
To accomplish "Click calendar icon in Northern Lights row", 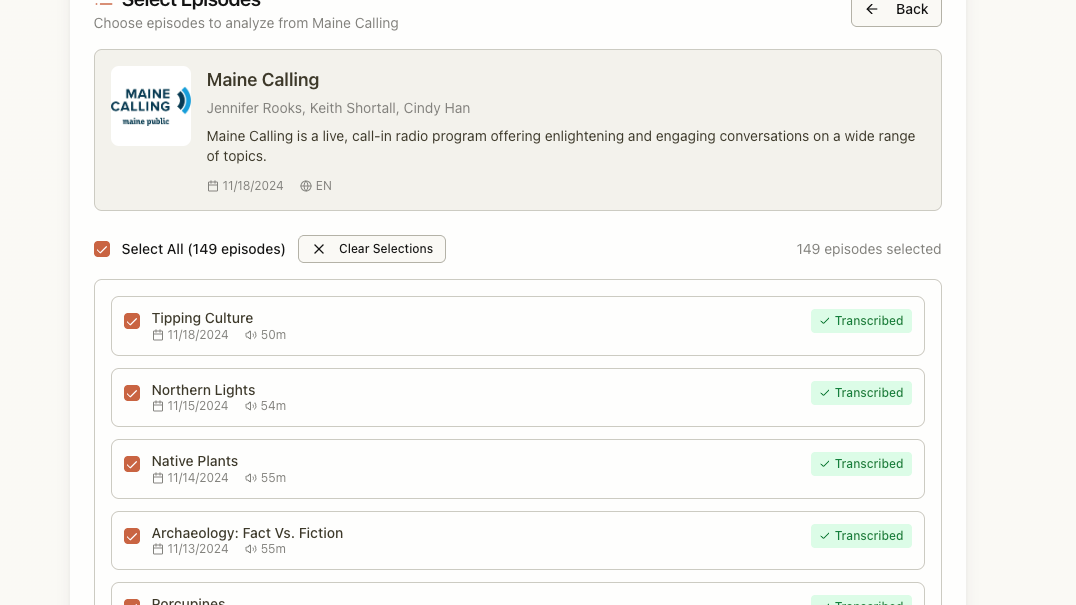I will (x=158, y=406).
